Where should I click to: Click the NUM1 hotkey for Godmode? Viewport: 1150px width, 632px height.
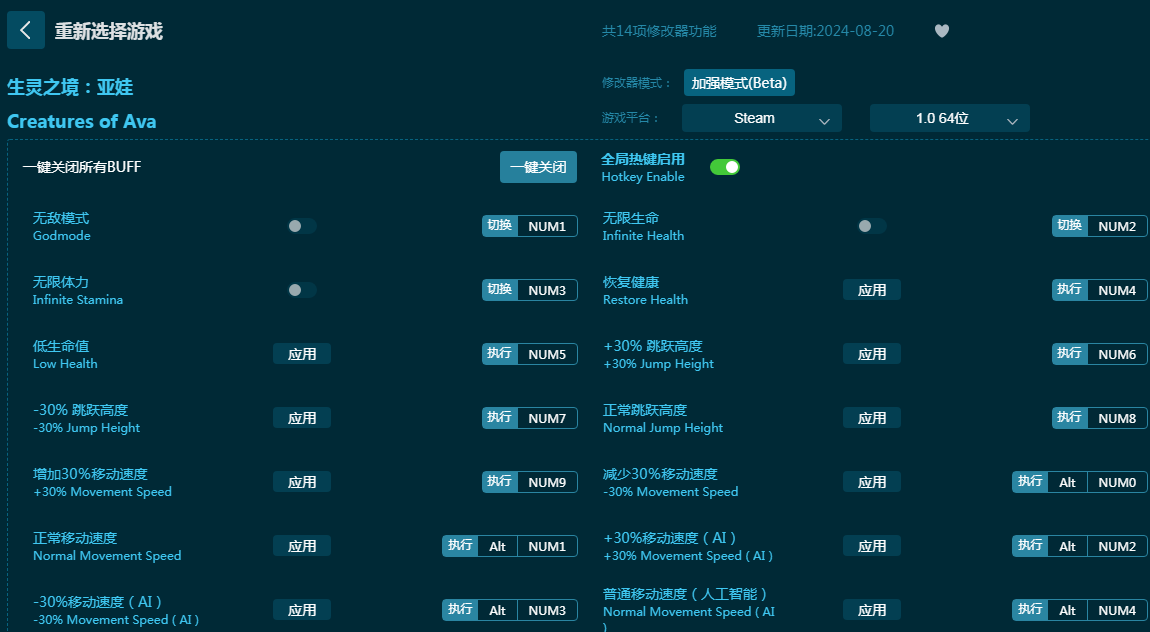point(547,226)
